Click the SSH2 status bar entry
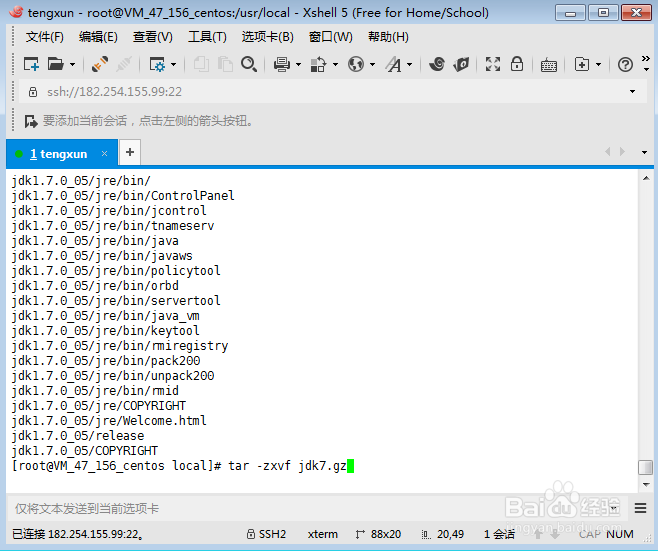 point(267,534)
